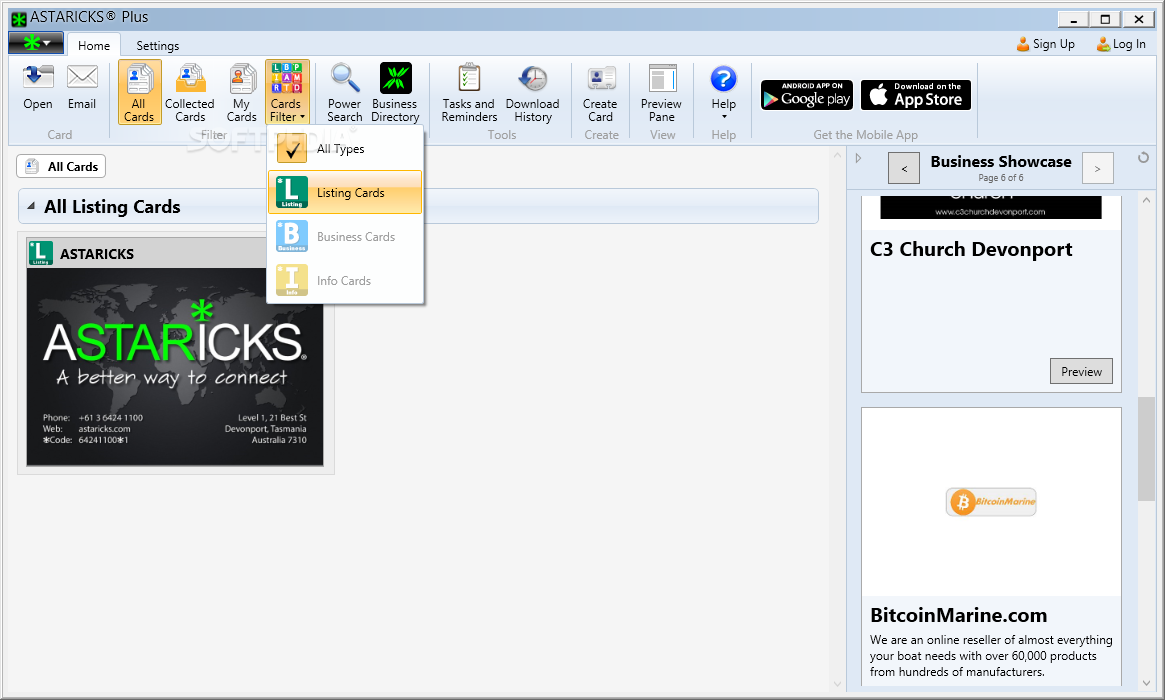This screenshot has width=1165, height=700.
Task: Open Tasks and Reminders
Action: coord(469,92)
